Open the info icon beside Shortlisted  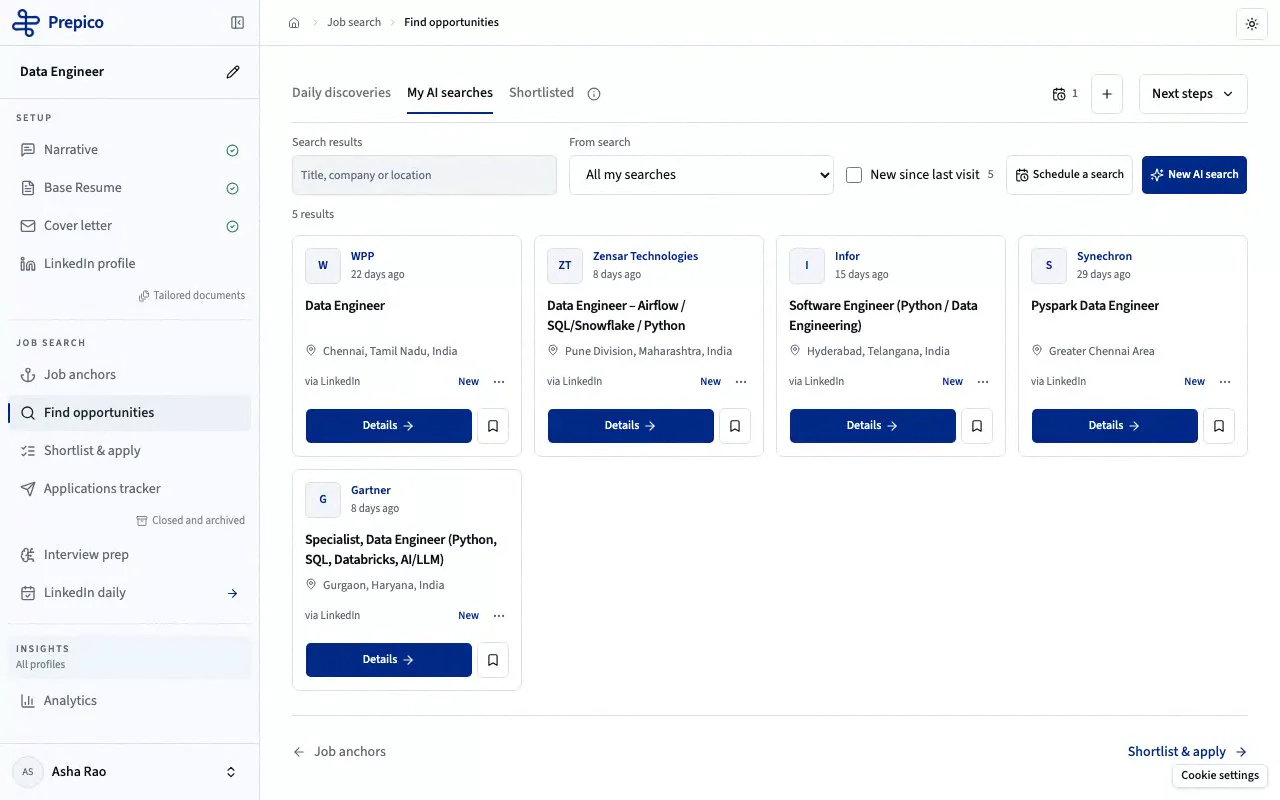tap(594, 94)
